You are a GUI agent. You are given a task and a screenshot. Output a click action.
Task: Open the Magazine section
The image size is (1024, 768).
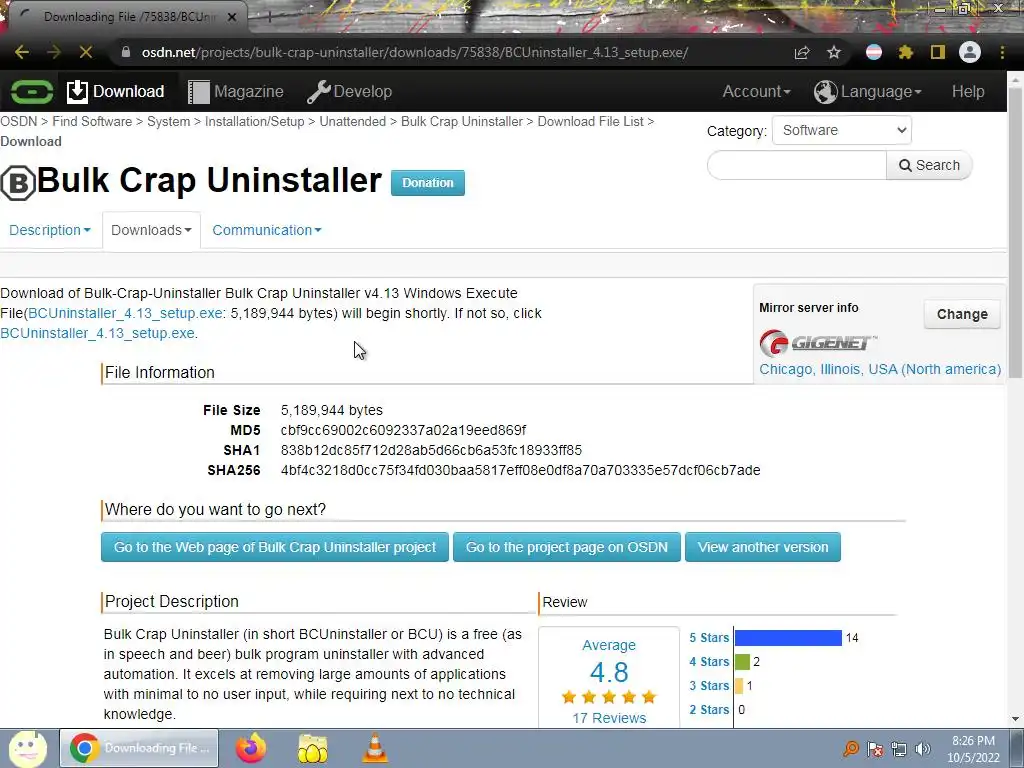[x=236, y=91]
